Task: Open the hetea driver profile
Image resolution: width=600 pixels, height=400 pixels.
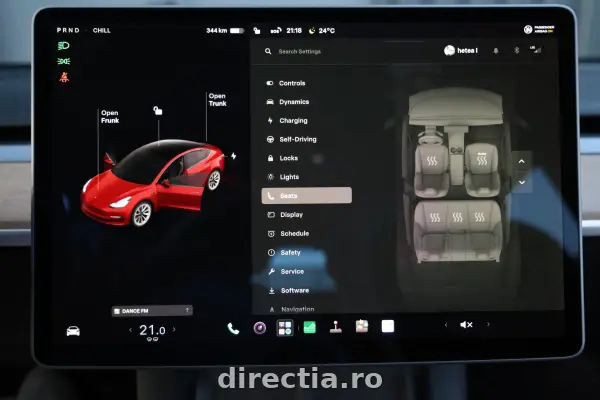Action: [x=461, y=51]
